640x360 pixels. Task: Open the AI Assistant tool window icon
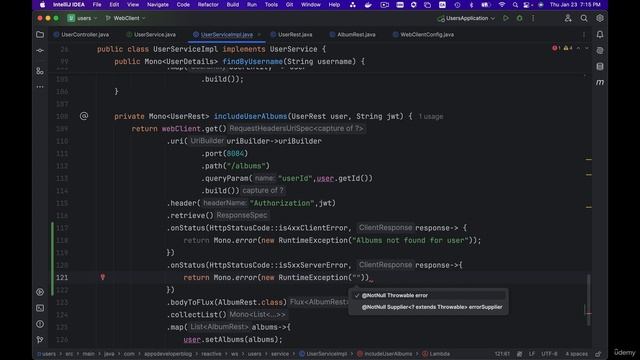tap(600, 51)
